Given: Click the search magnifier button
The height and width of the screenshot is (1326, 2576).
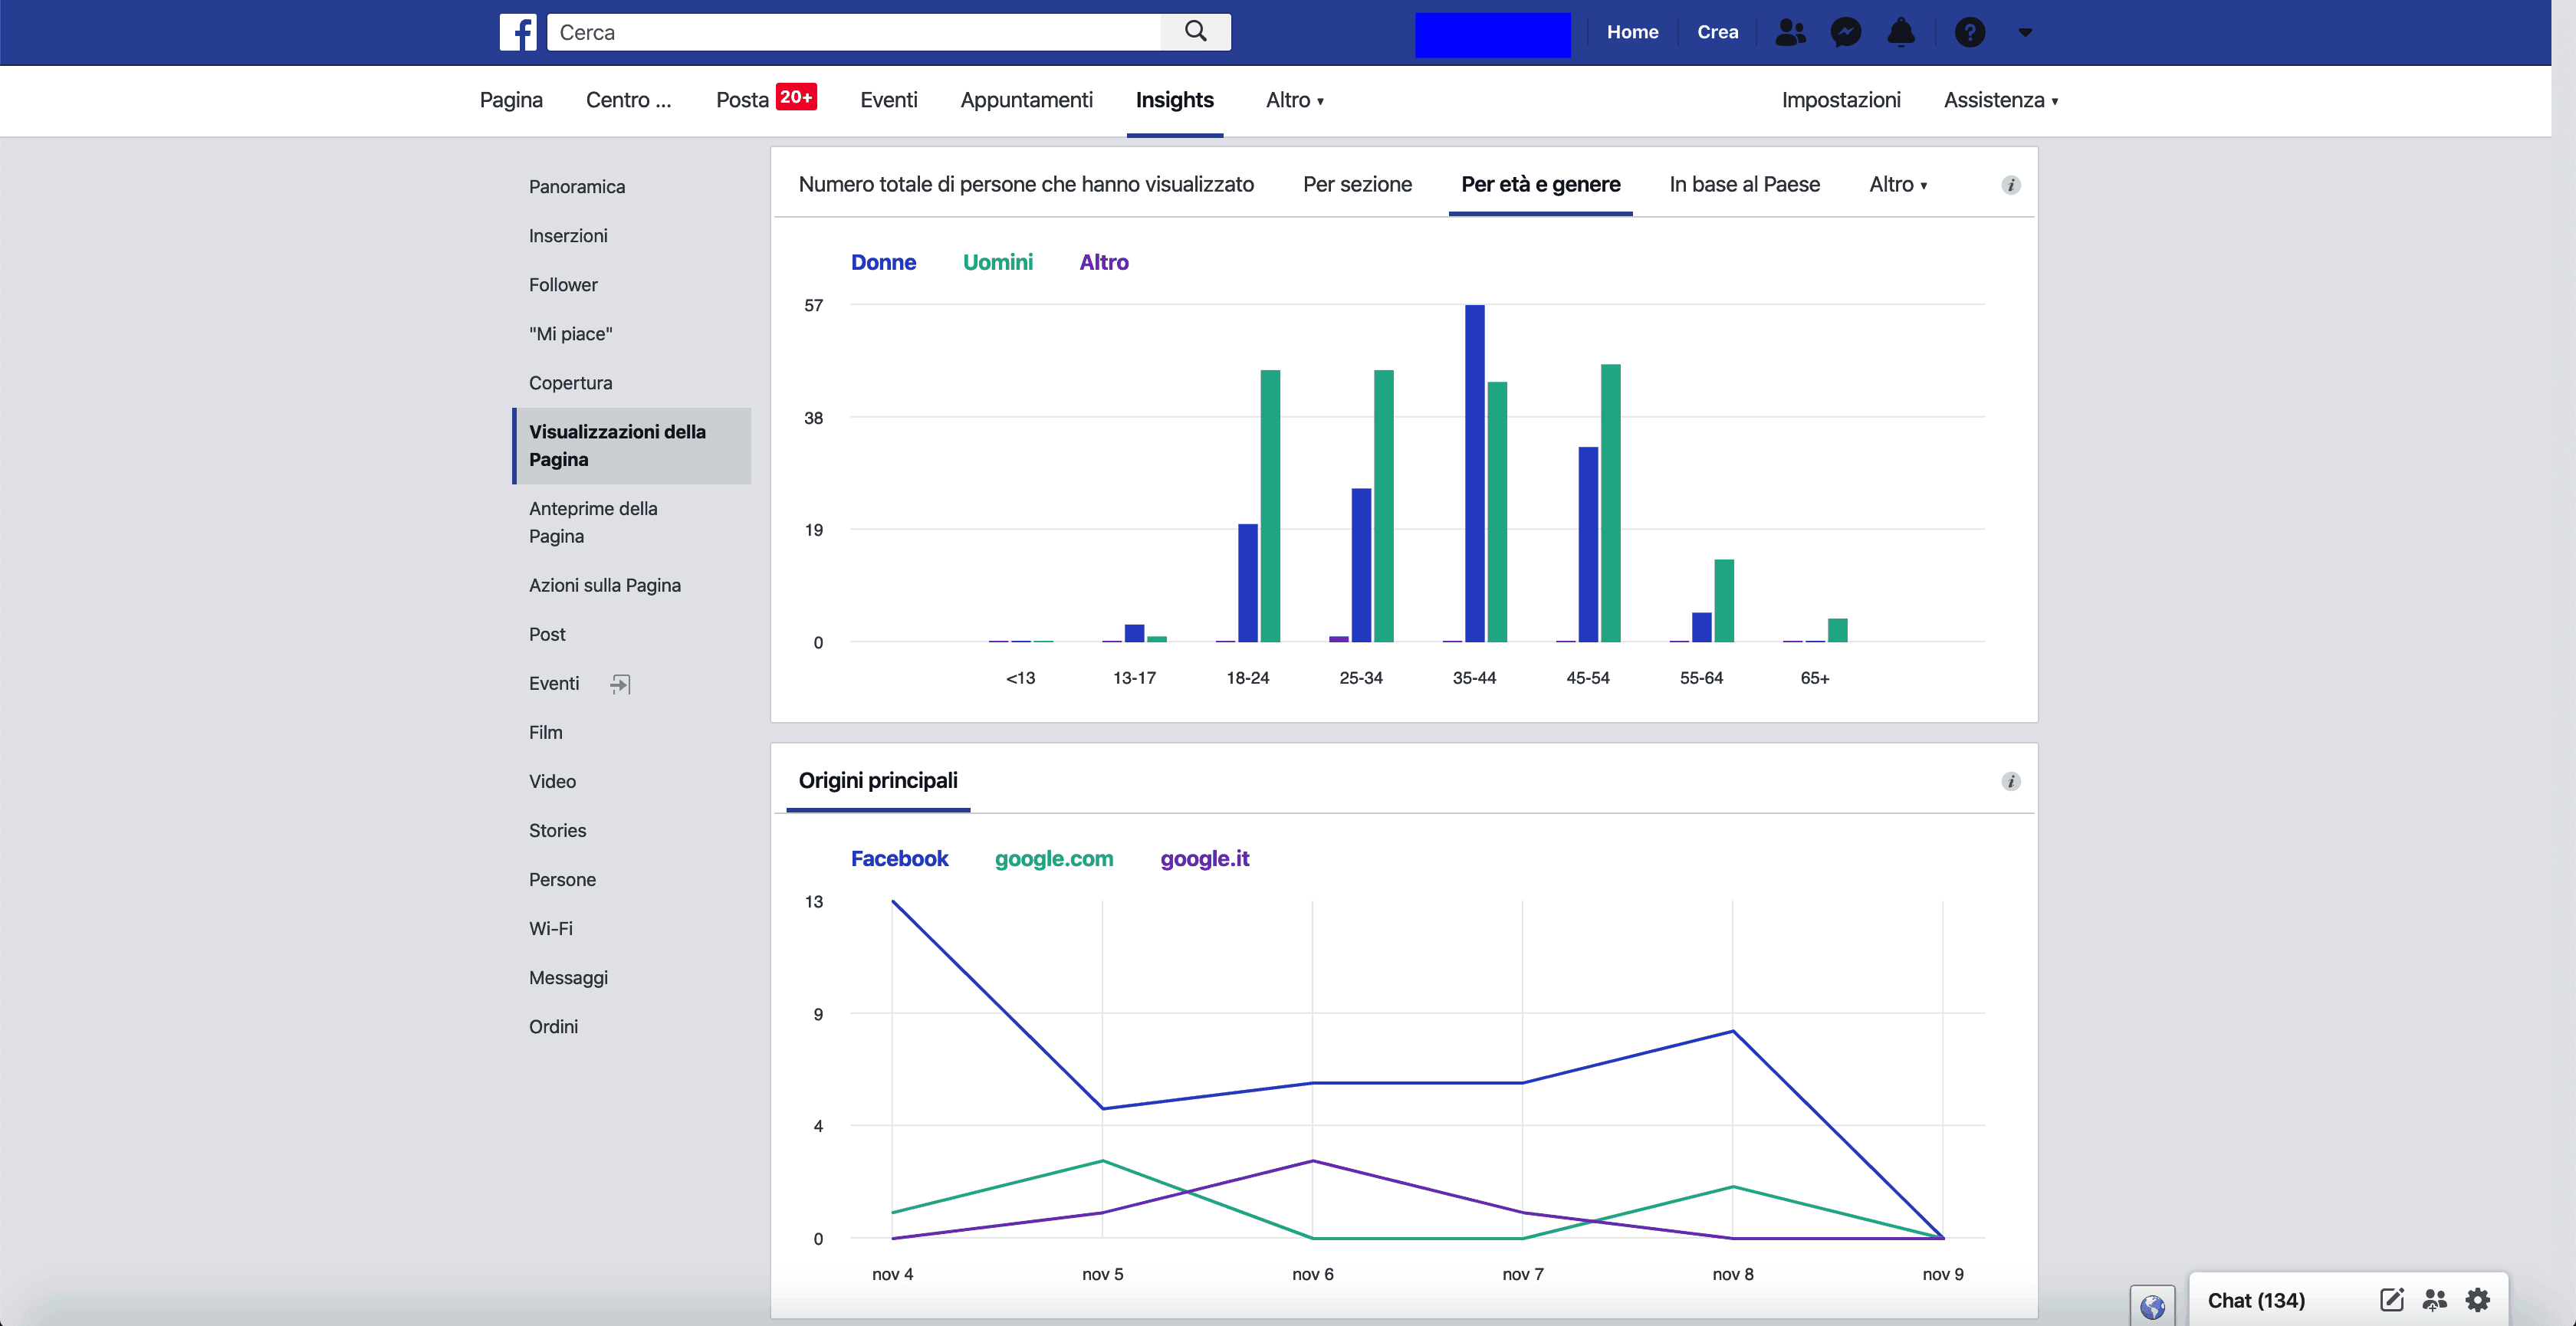Looking at the screenshot, I should pyautogui.click(x=1195, y=32).
